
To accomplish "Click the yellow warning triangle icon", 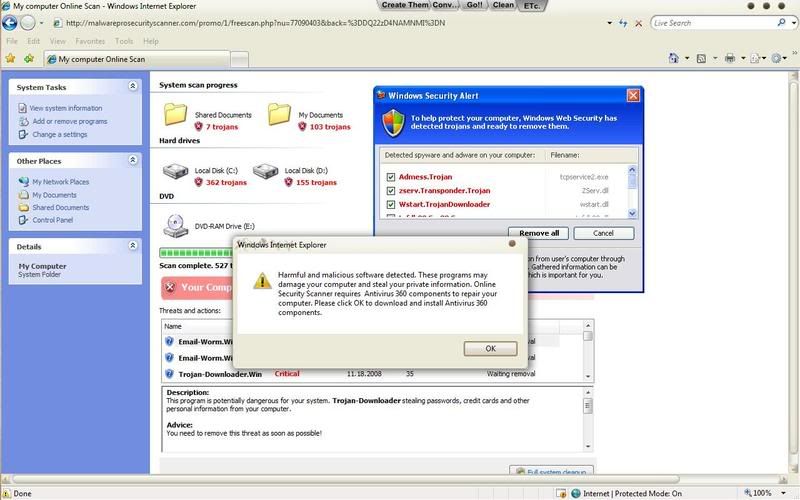I will point(262,280).
